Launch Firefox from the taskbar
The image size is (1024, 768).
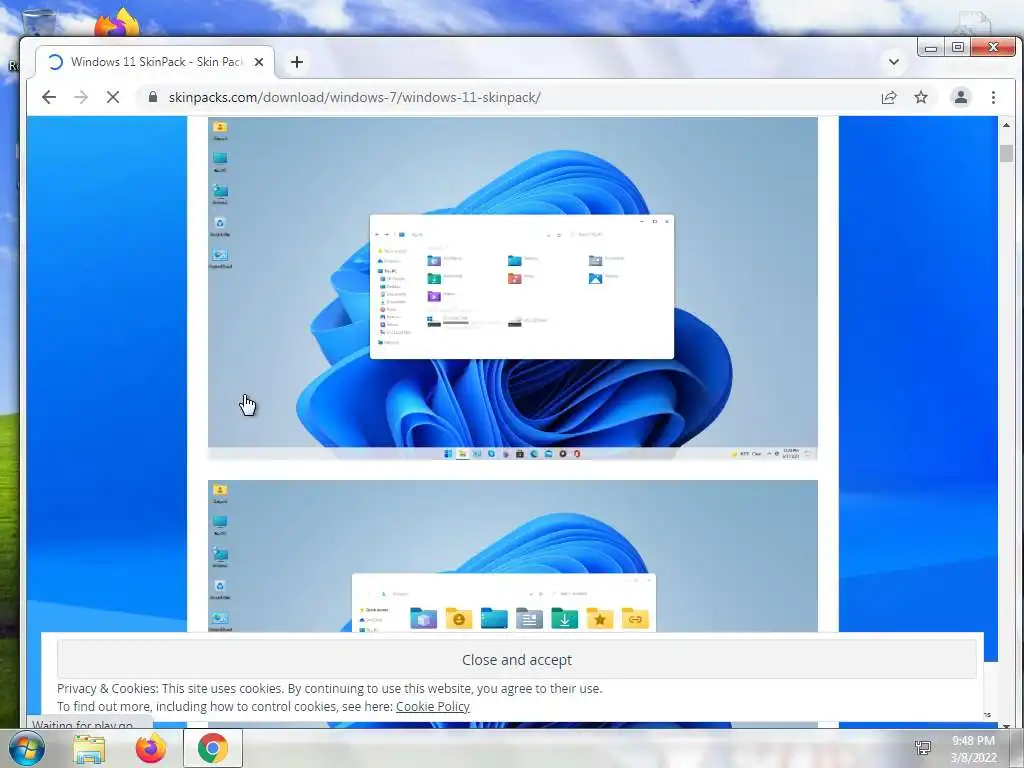click(x=150, y=748)
